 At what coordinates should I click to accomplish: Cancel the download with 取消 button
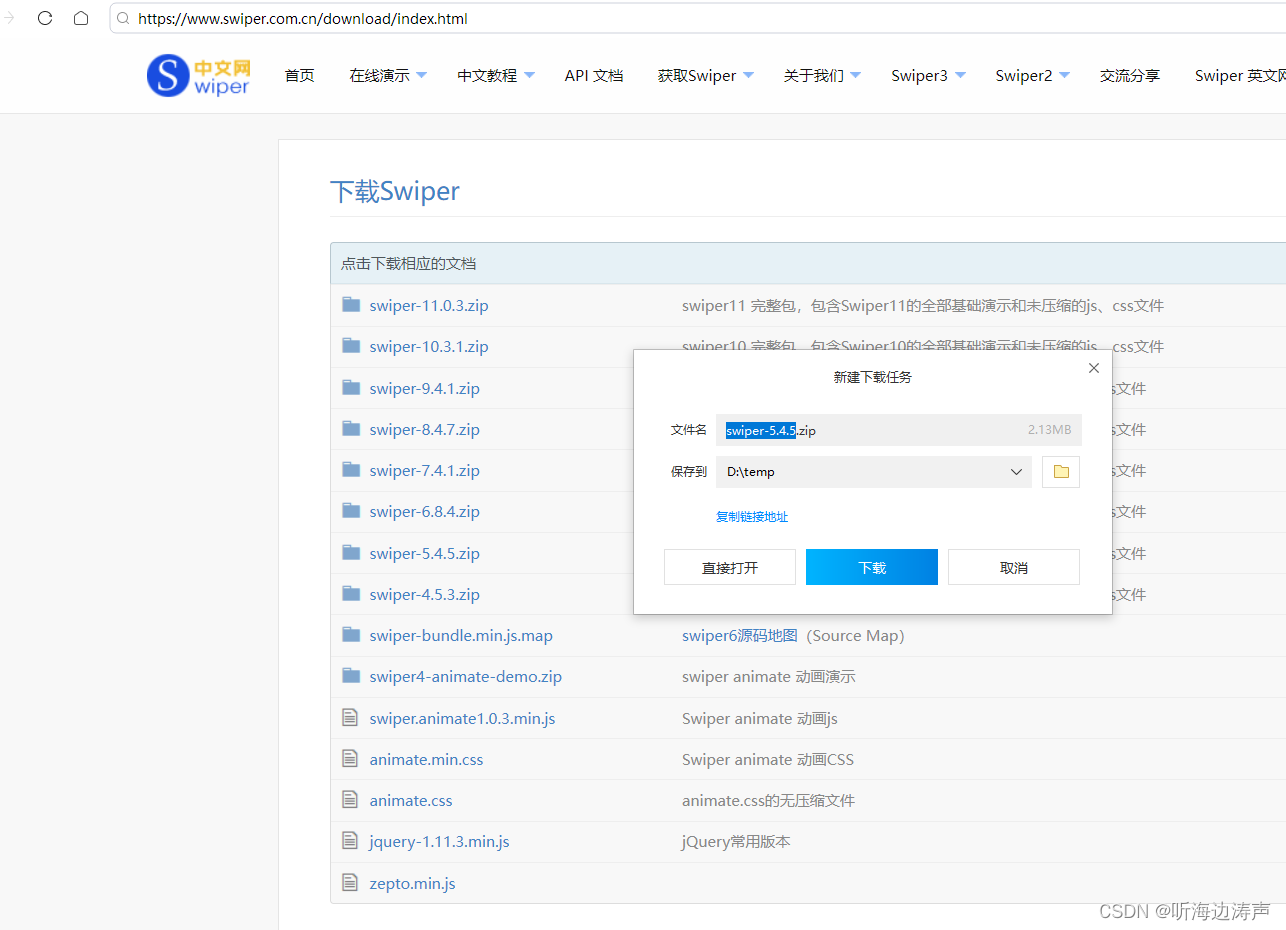[x=1014, y=567]
